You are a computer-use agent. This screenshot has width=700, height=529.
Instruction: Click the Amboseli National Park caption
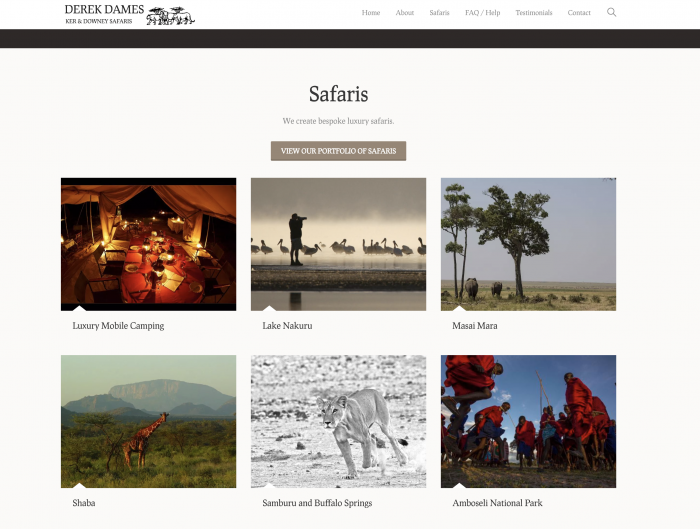(497, 503)
